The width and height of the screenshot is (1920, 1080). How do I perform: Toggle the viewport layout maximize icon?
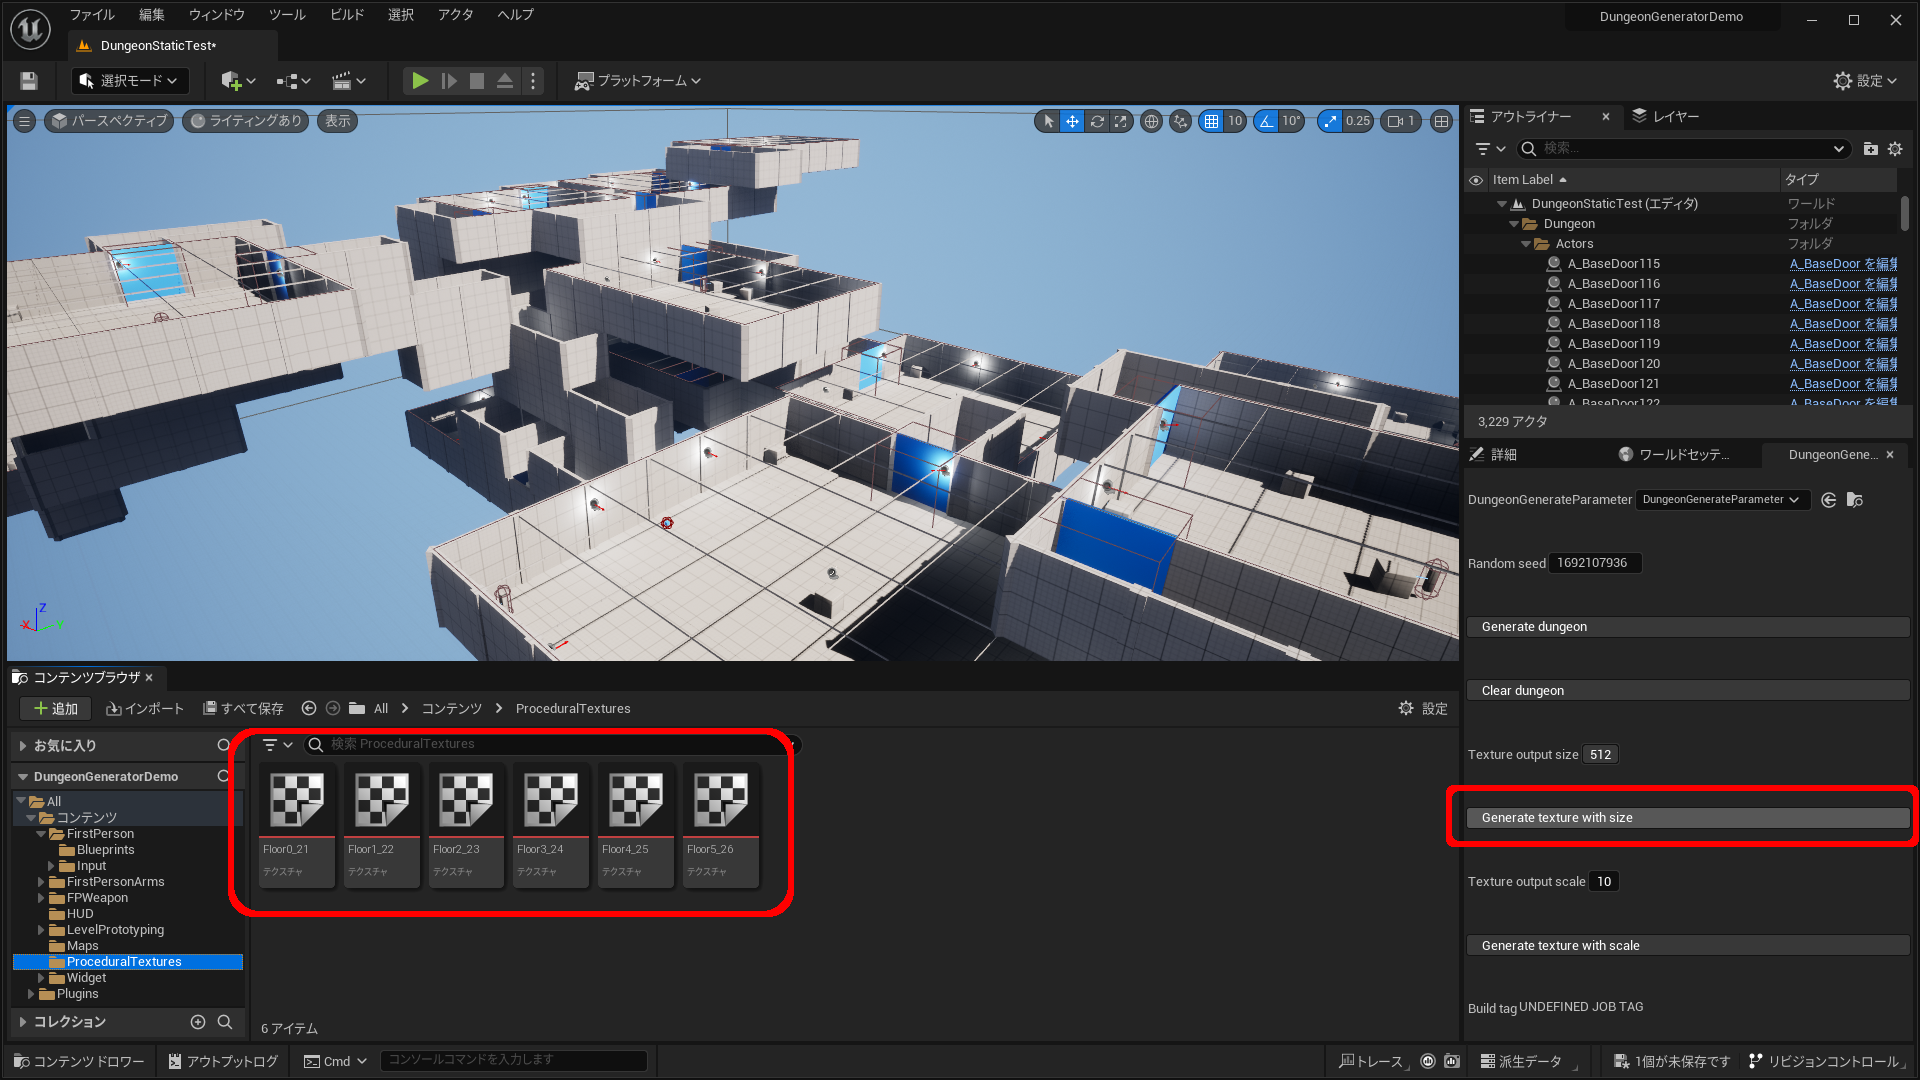pyautogui.click(x=1441, y=121)
